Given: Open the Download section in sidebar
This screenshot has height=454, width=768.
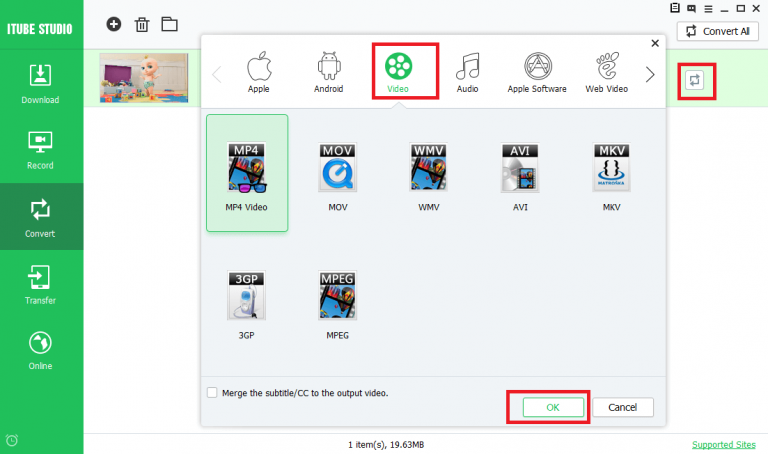Looking at the screenshot, I should pyautogui.click(x=40, y=84).
